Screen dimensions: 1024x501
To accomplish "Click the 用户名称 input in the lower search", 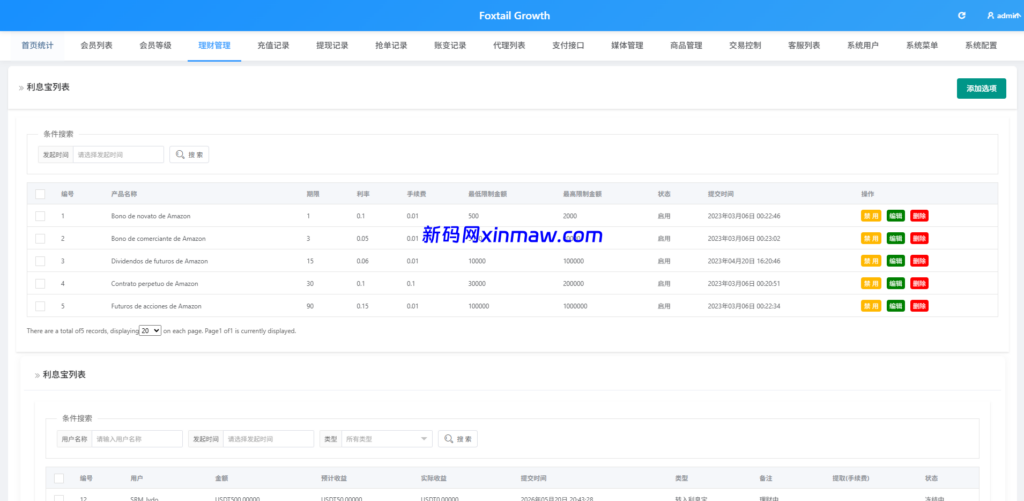I will (x=137, y=439).
